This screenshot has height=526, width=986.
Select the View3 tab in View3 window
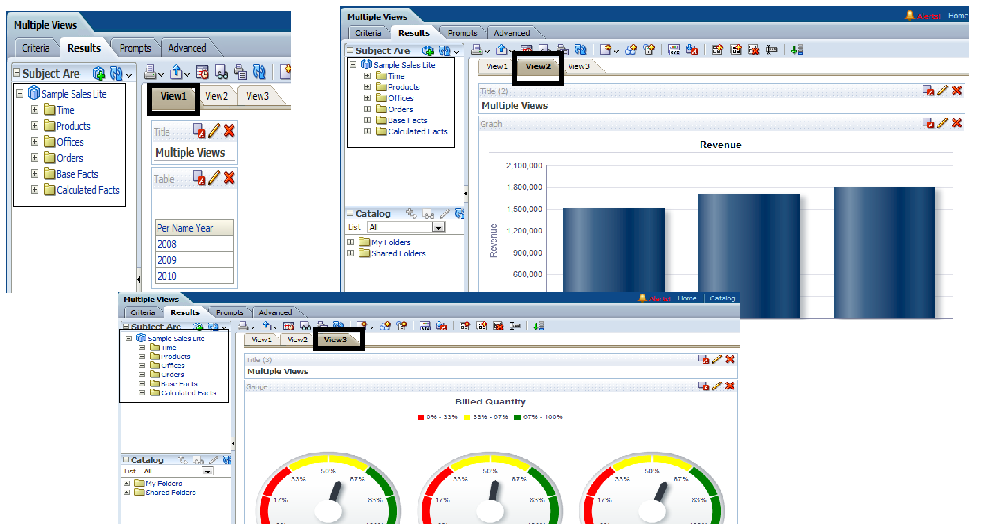click(335, 339)
